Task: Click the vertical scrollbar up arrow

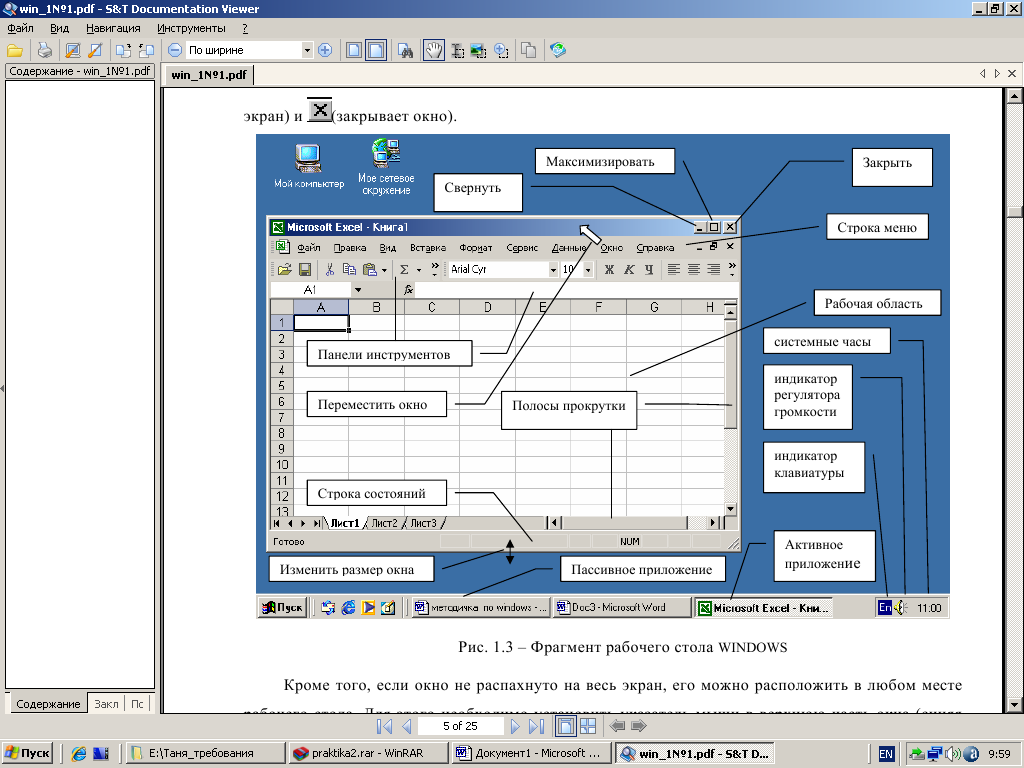Action: pyautogui.click(x=1014, y=96)
